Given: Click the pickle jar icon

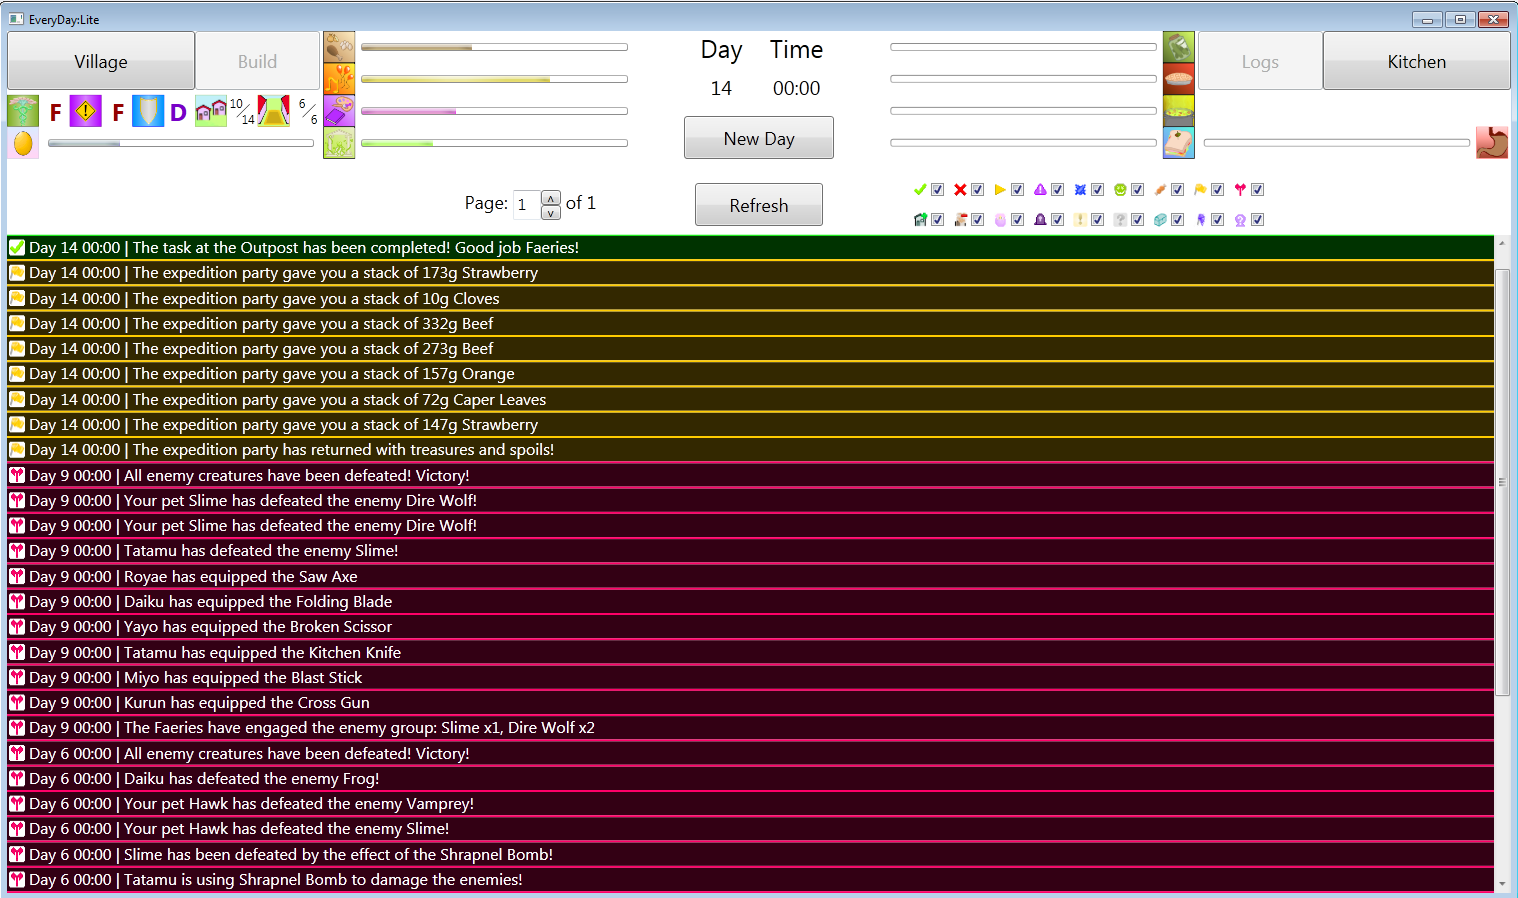Looking at the screenshot, I should coord(1179,47).
